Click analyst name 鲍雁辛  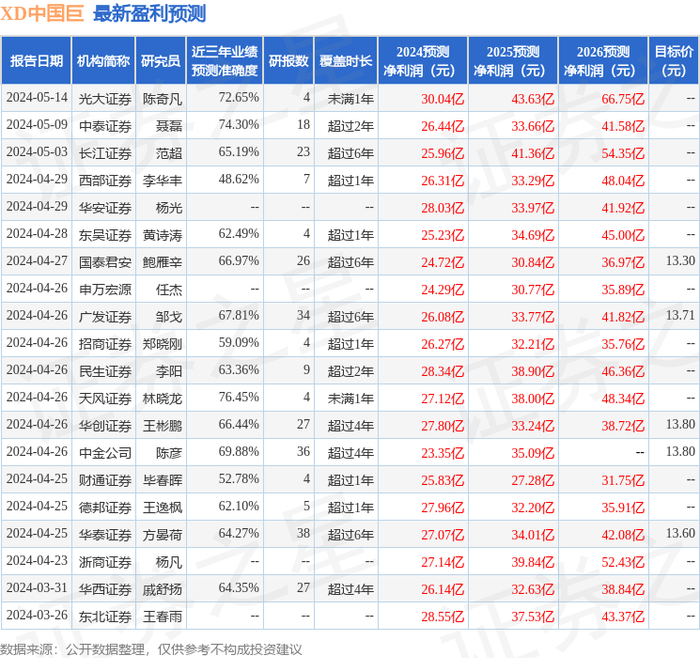click(x=162, y=262)
